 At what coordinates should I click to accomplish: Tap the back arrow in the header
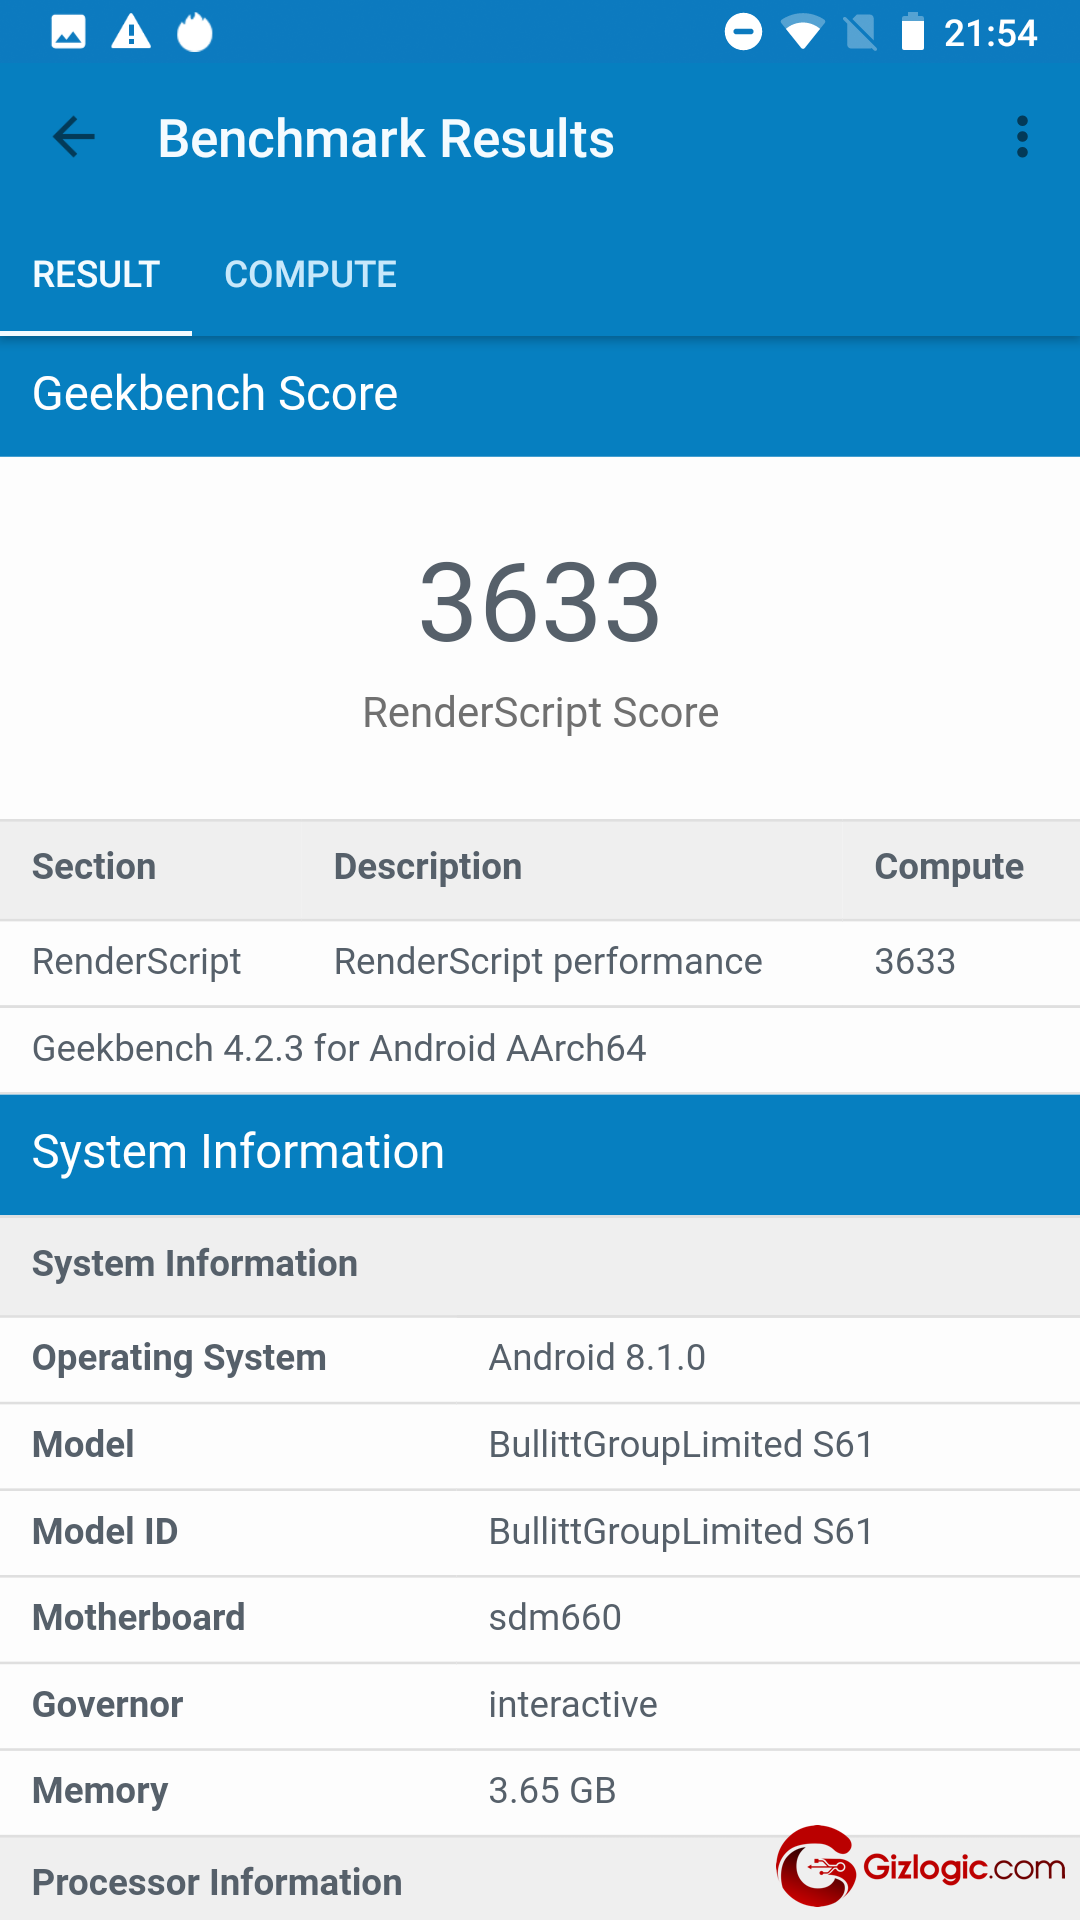click(x=73, y=137)
